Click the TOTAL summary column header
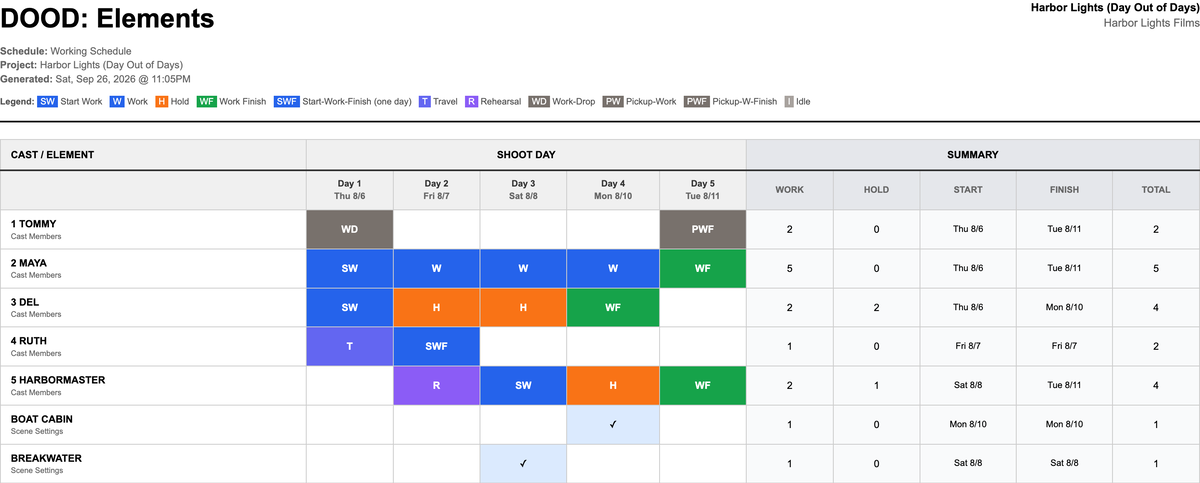The image size is (1200, 483). 1156,190
